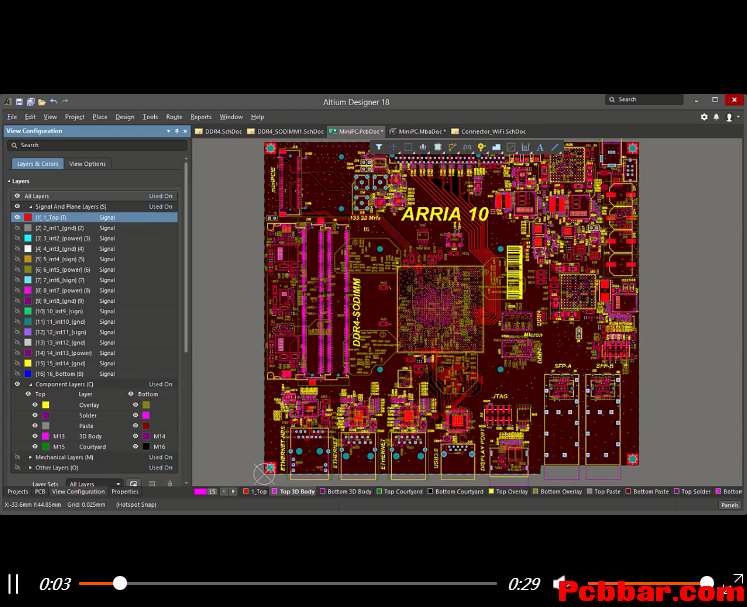747x607 pixels.
Task: Toggle visibility of M16 Courtyard layer
Action: pos(135,446)
